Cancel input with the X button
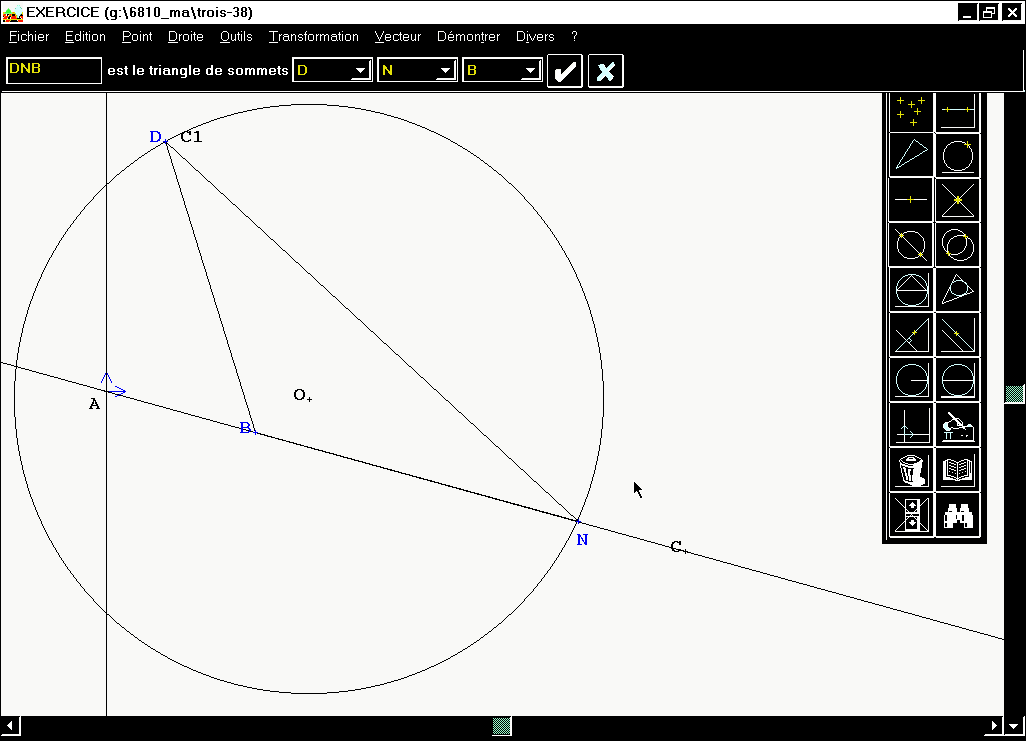 (605, 71)
